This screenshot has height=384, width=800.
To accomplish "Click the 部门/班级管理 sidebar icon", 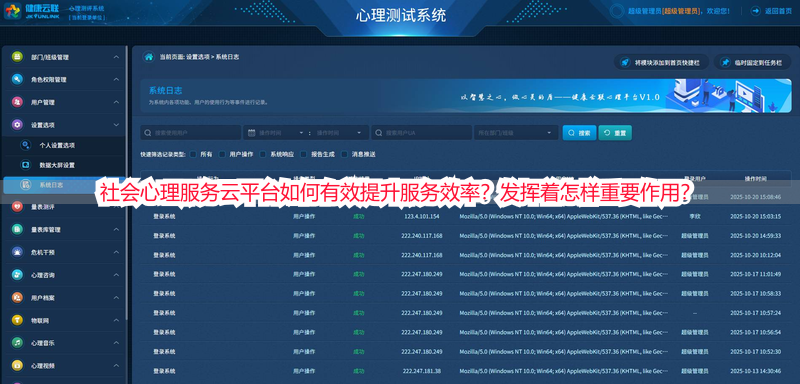I will tap(17, 57).
